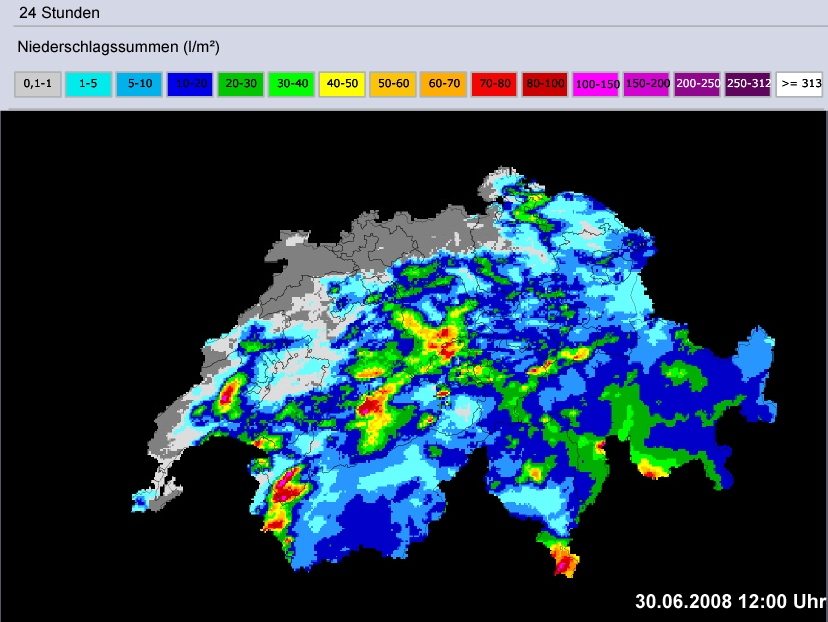Screen dimensions: 828x622
Task: Click the 80-100 dark red legend swatch
Action: (545, 84)
